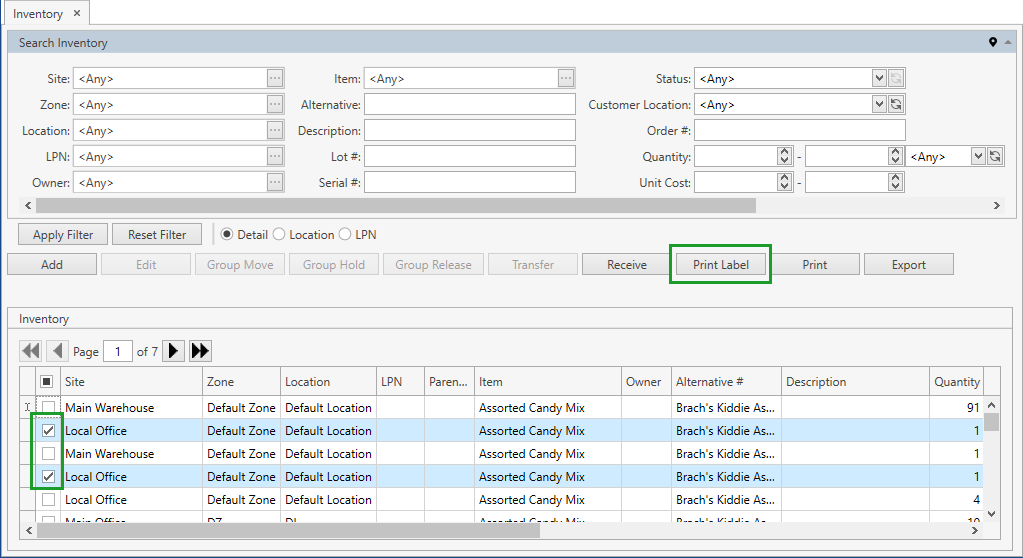Click into the Lot # input field
Screen dimensions: 1023x558
coord(470,156)
